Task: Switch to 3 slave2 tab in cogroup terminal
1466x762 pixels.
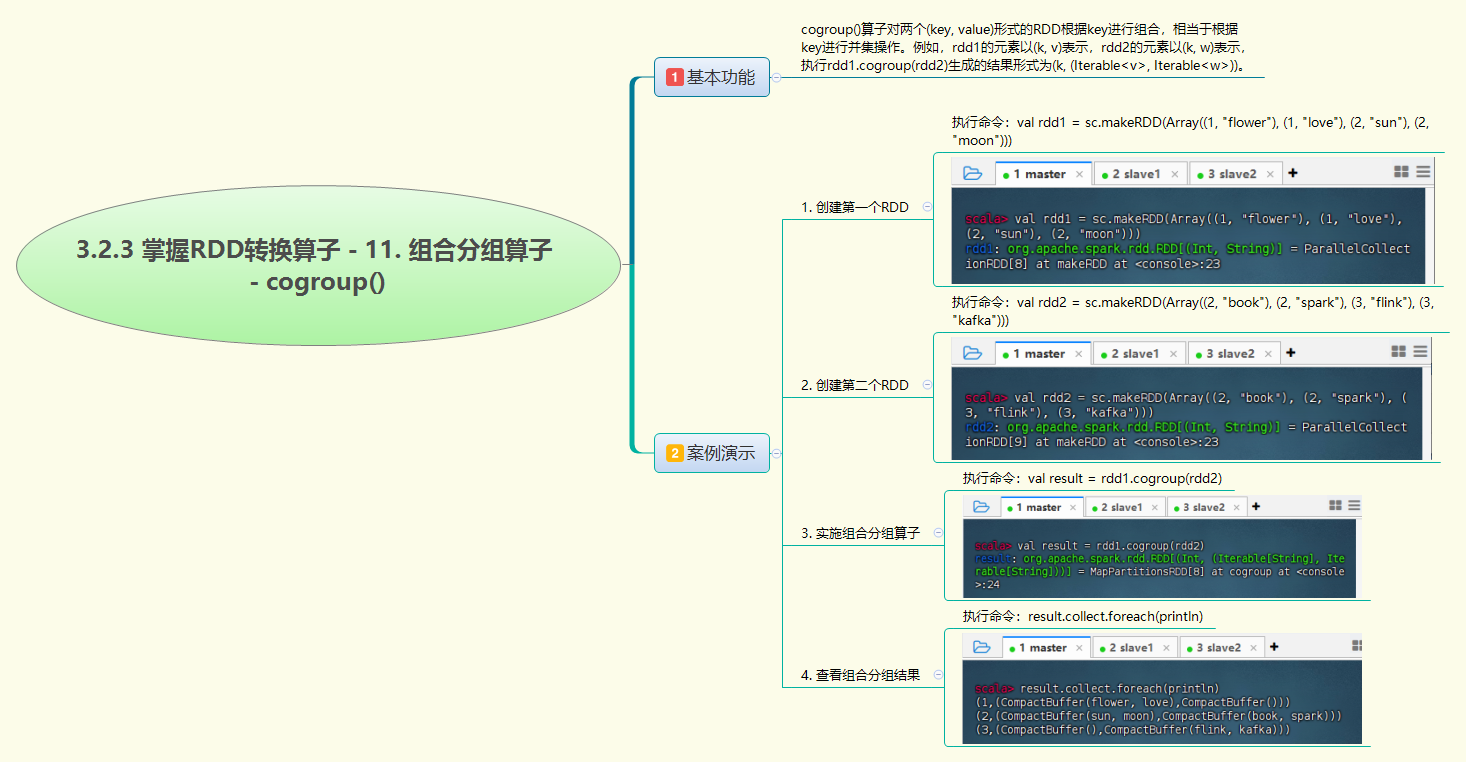Action: pos(1207,508)
